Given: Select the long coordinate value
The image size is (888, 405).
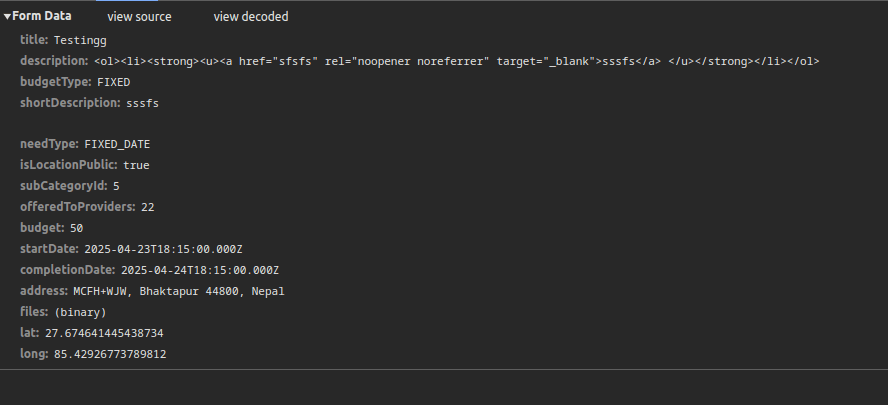Looking at the screenshot, I should pyautogui.click(x=110, y=354).
